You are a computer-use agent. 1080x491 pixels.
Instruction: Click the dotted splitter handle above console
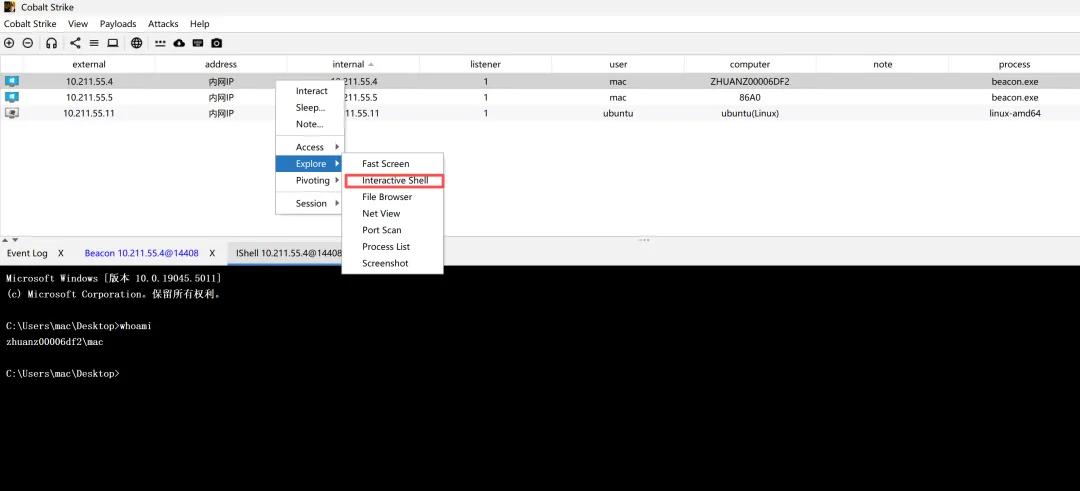[644, 240]
